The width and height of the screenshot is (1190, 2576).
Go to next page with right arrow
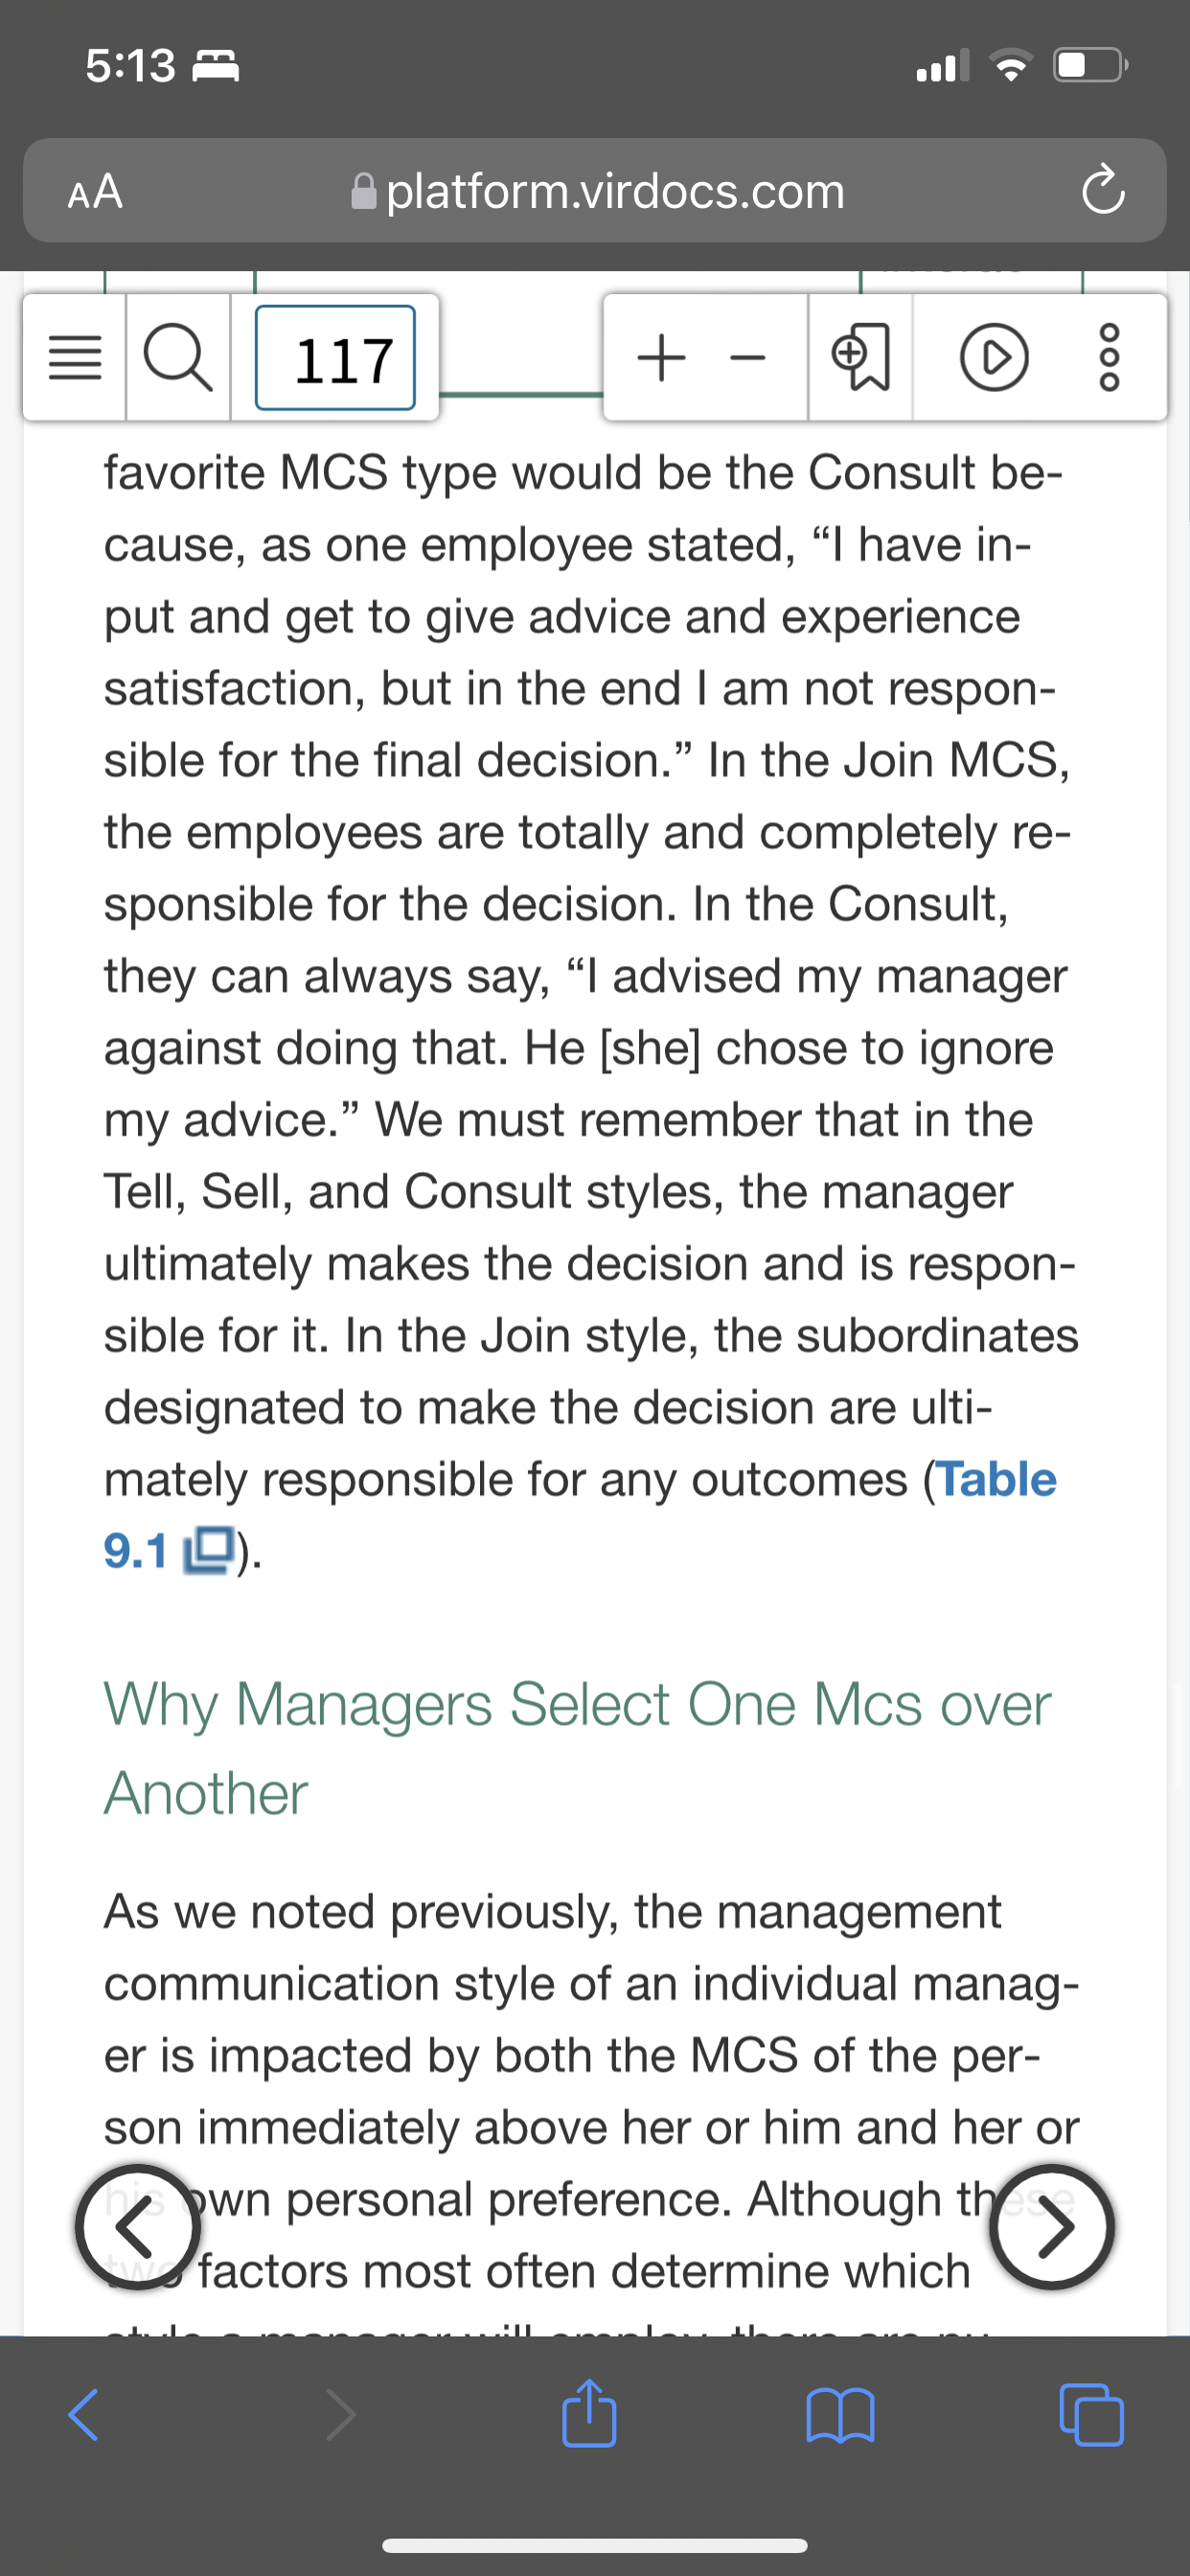point(1052,2227)
